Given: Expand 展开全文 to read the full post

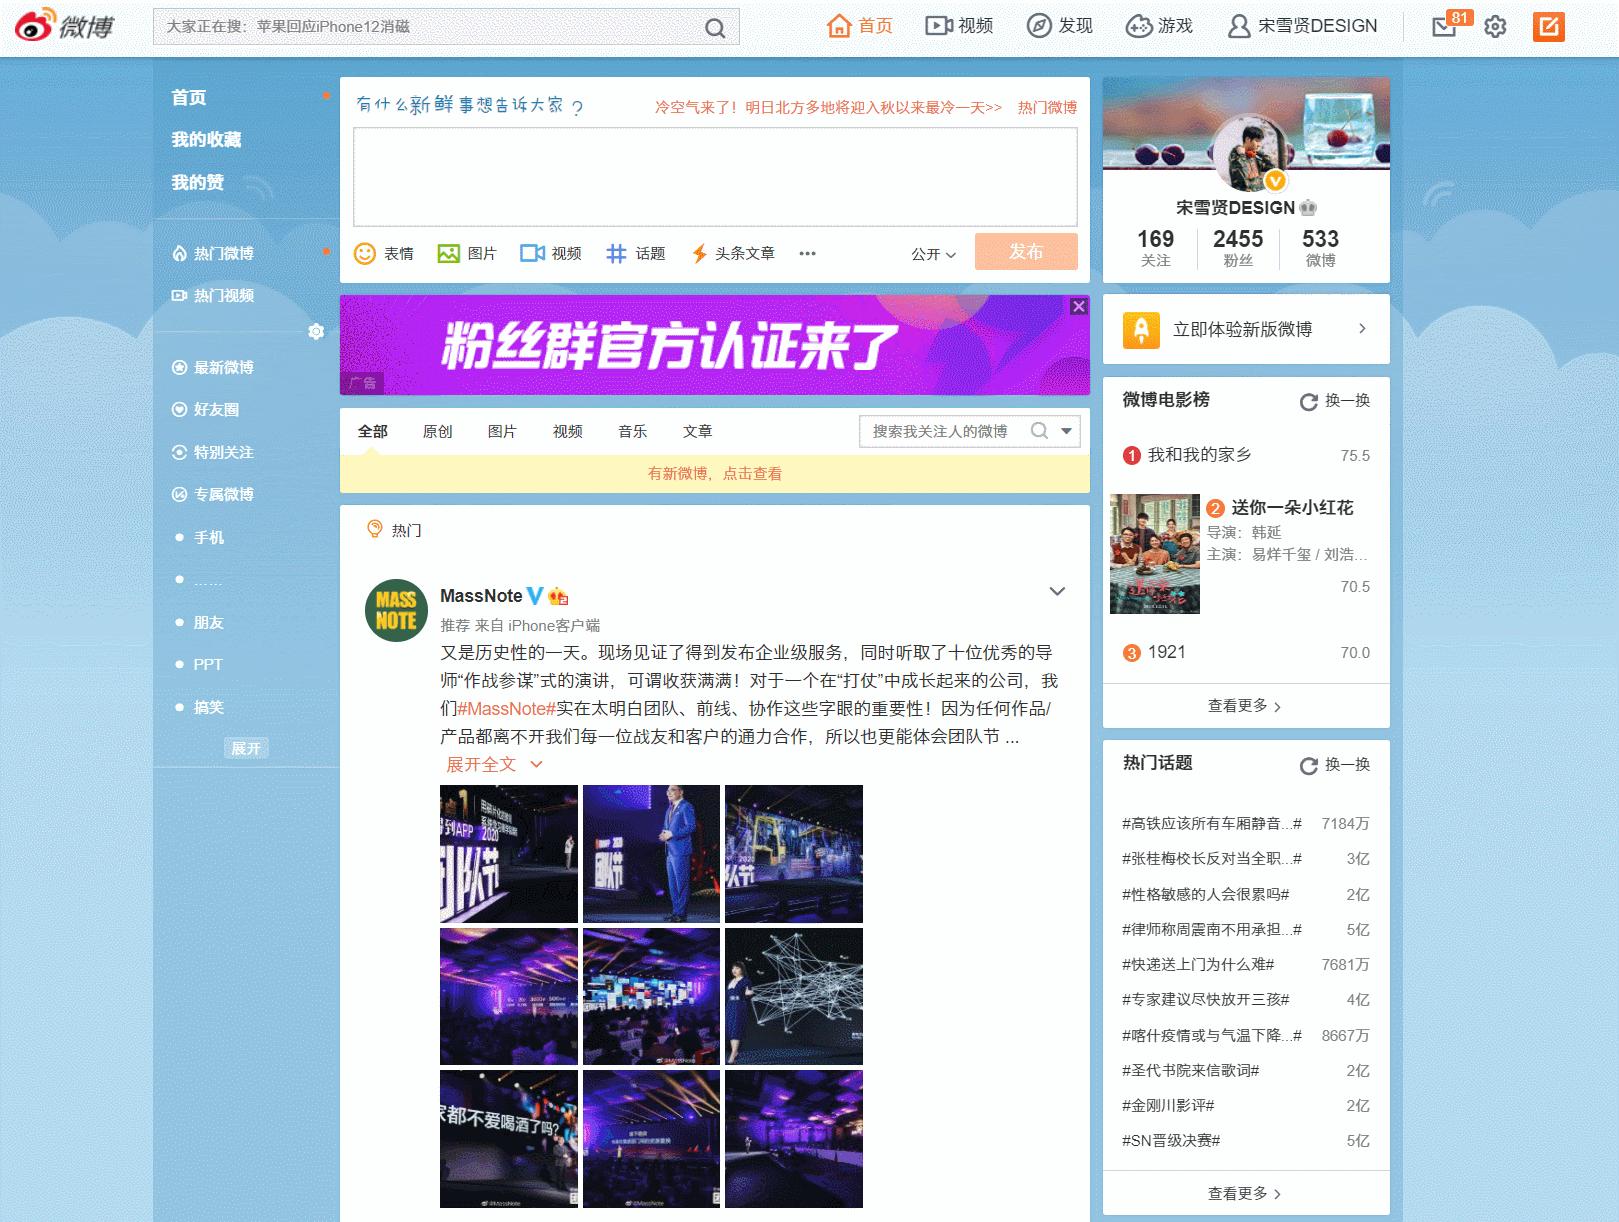Looking at the screenshot, I should (482, 763).
